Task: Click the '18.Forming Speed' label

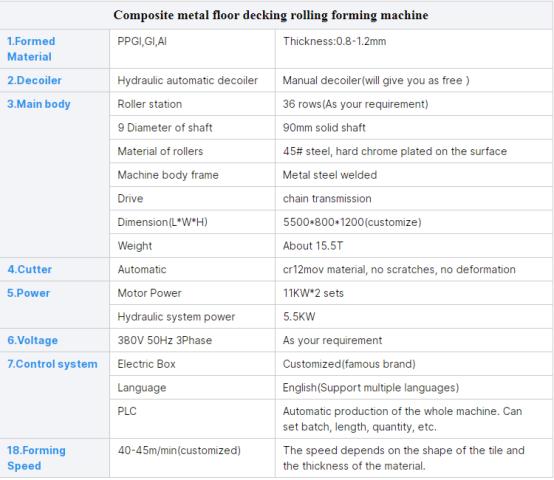Action: pos(36,458)
